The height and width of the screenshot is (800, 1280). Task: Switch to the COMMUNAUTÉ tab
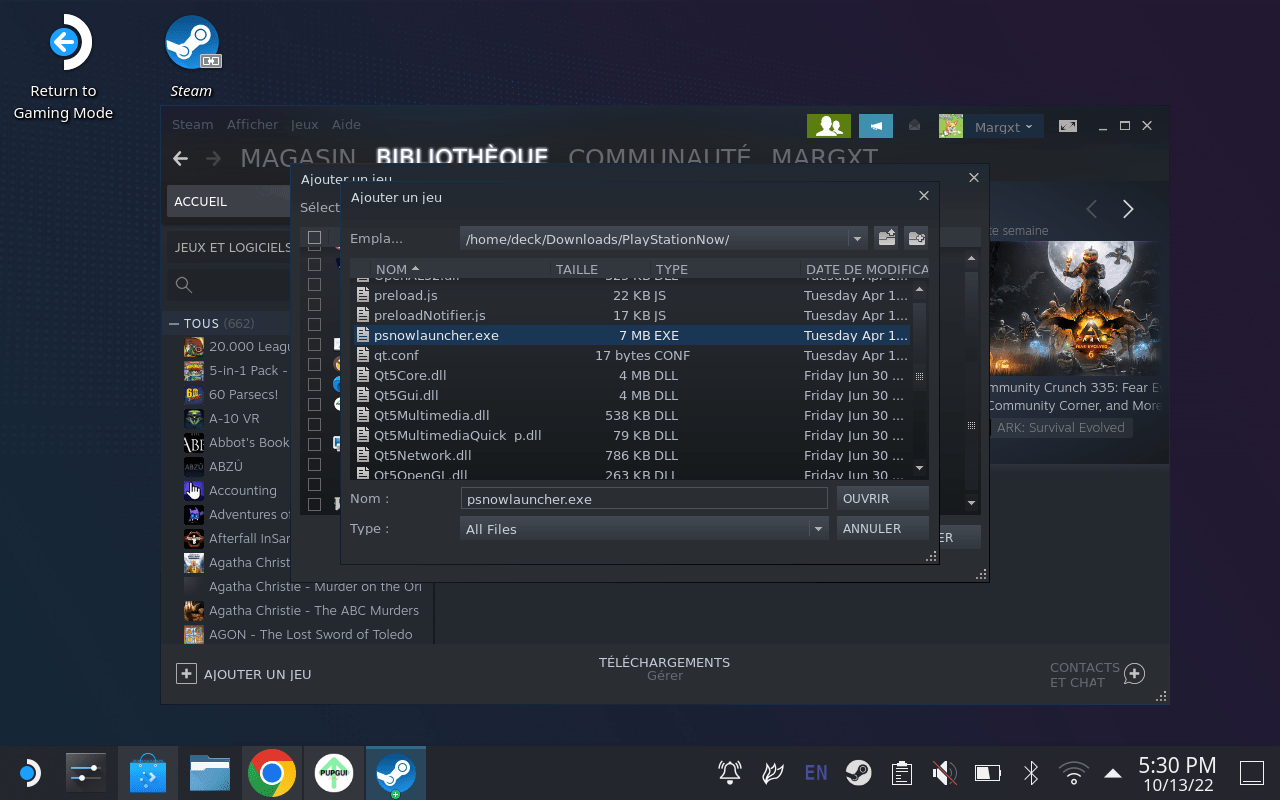tap(659, 157)
